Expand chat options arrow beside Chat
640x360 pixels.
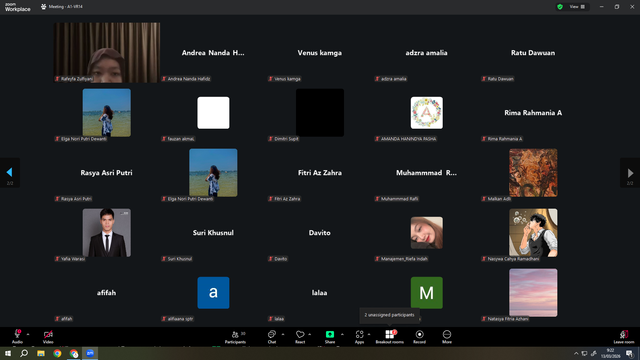[x=283, y=334]
